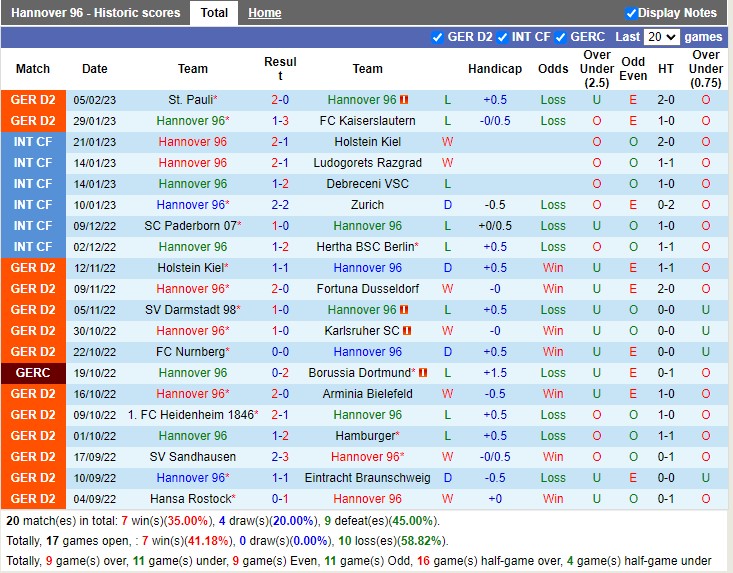Open Hertha BSC Berlin team link
The height and width of the screenshot is (573, 733).
tap(365, 247)
